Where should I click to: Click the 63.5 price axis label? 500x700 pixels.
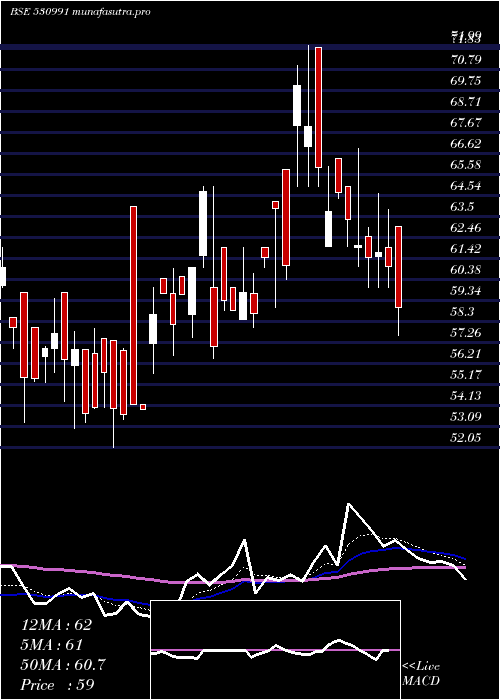[462, 206]
